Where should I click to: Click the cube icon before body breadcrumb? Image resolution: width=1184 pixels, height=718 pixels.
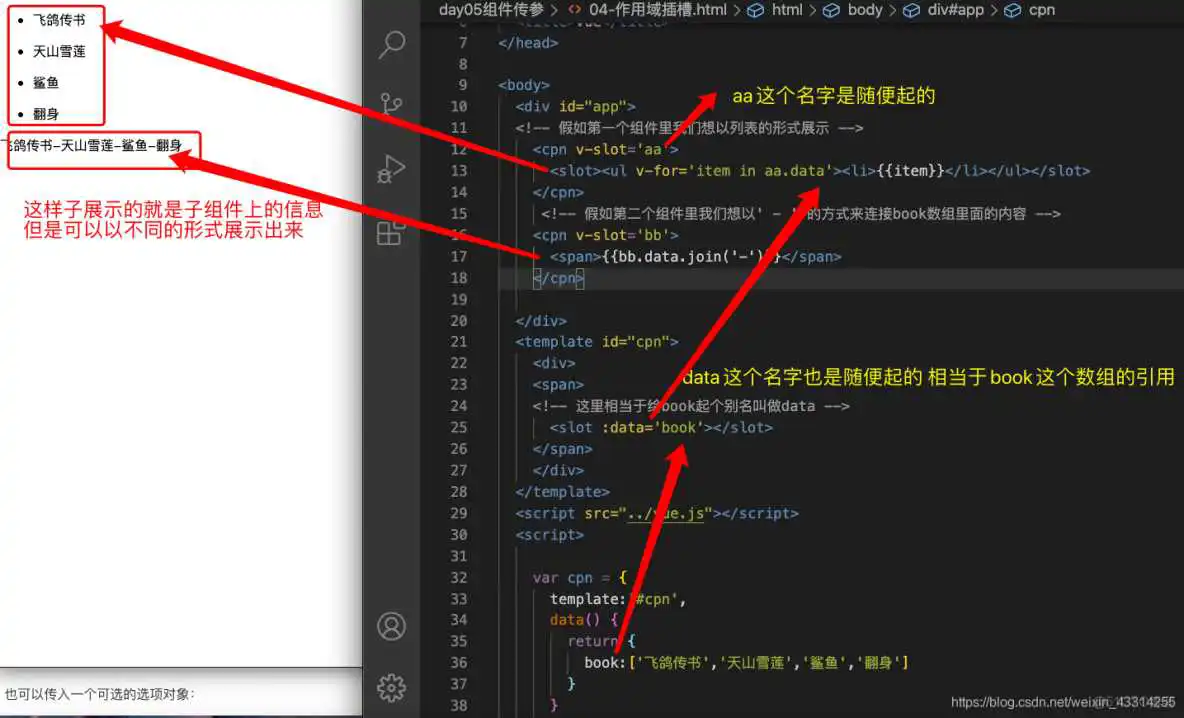[x=831, y=11]
